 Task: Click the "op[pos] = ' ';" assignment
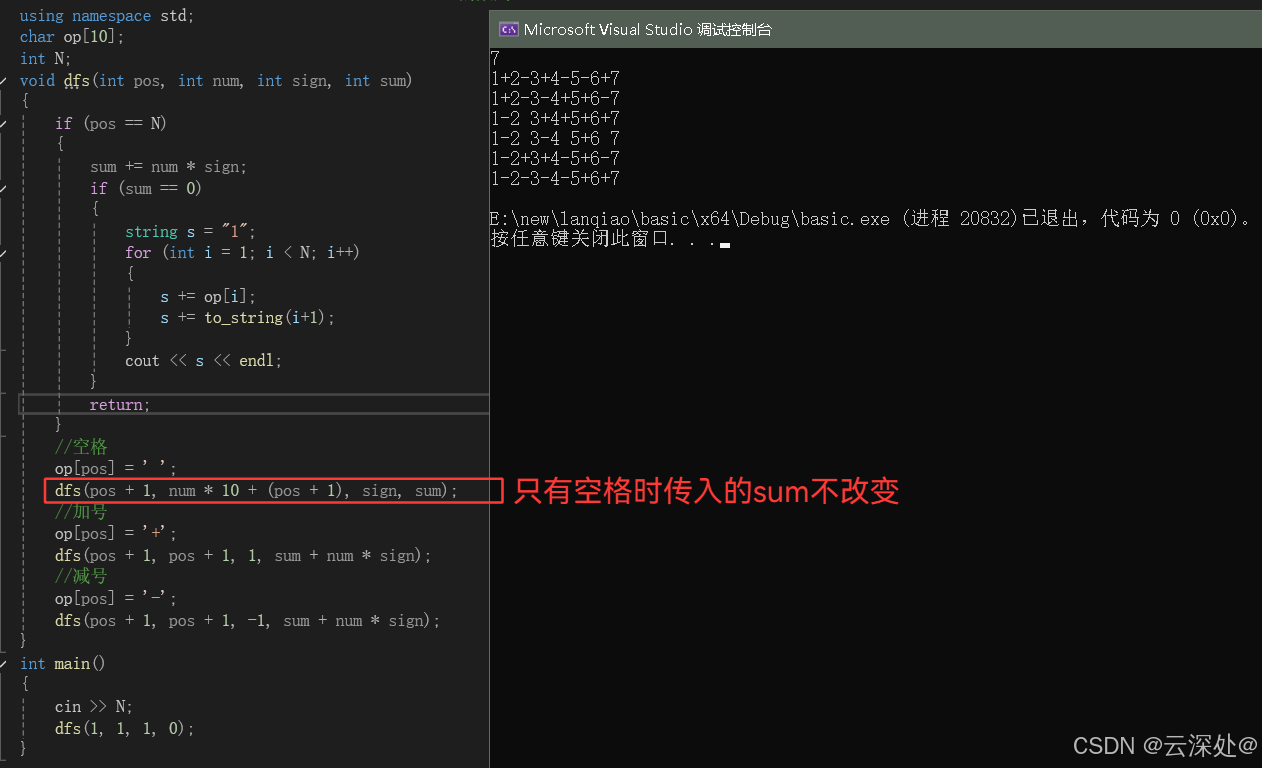tap(116, 469)
